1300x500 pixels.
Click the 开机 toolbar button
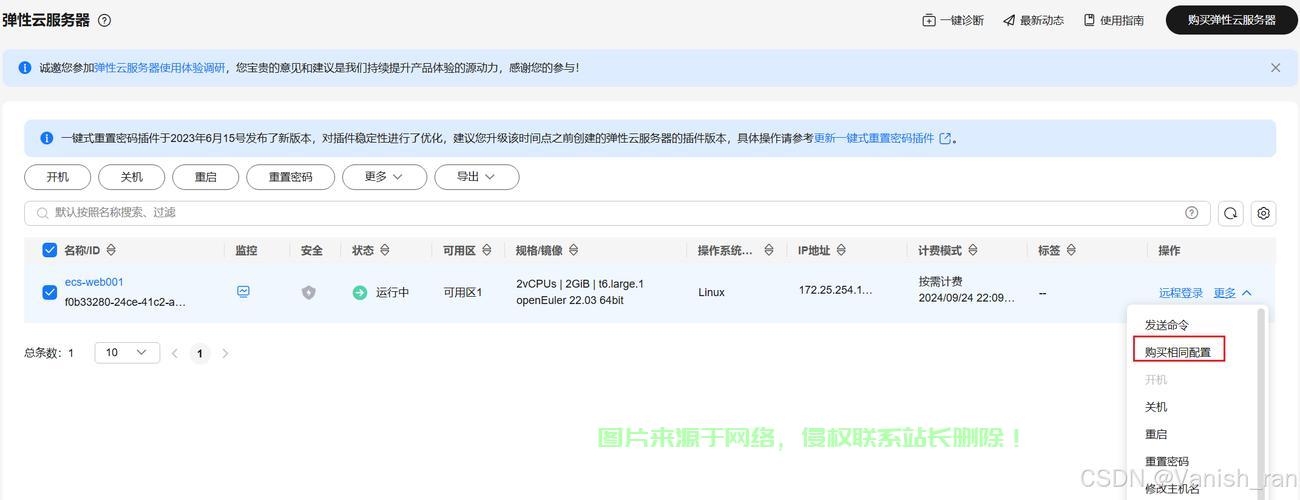point(58,177)
